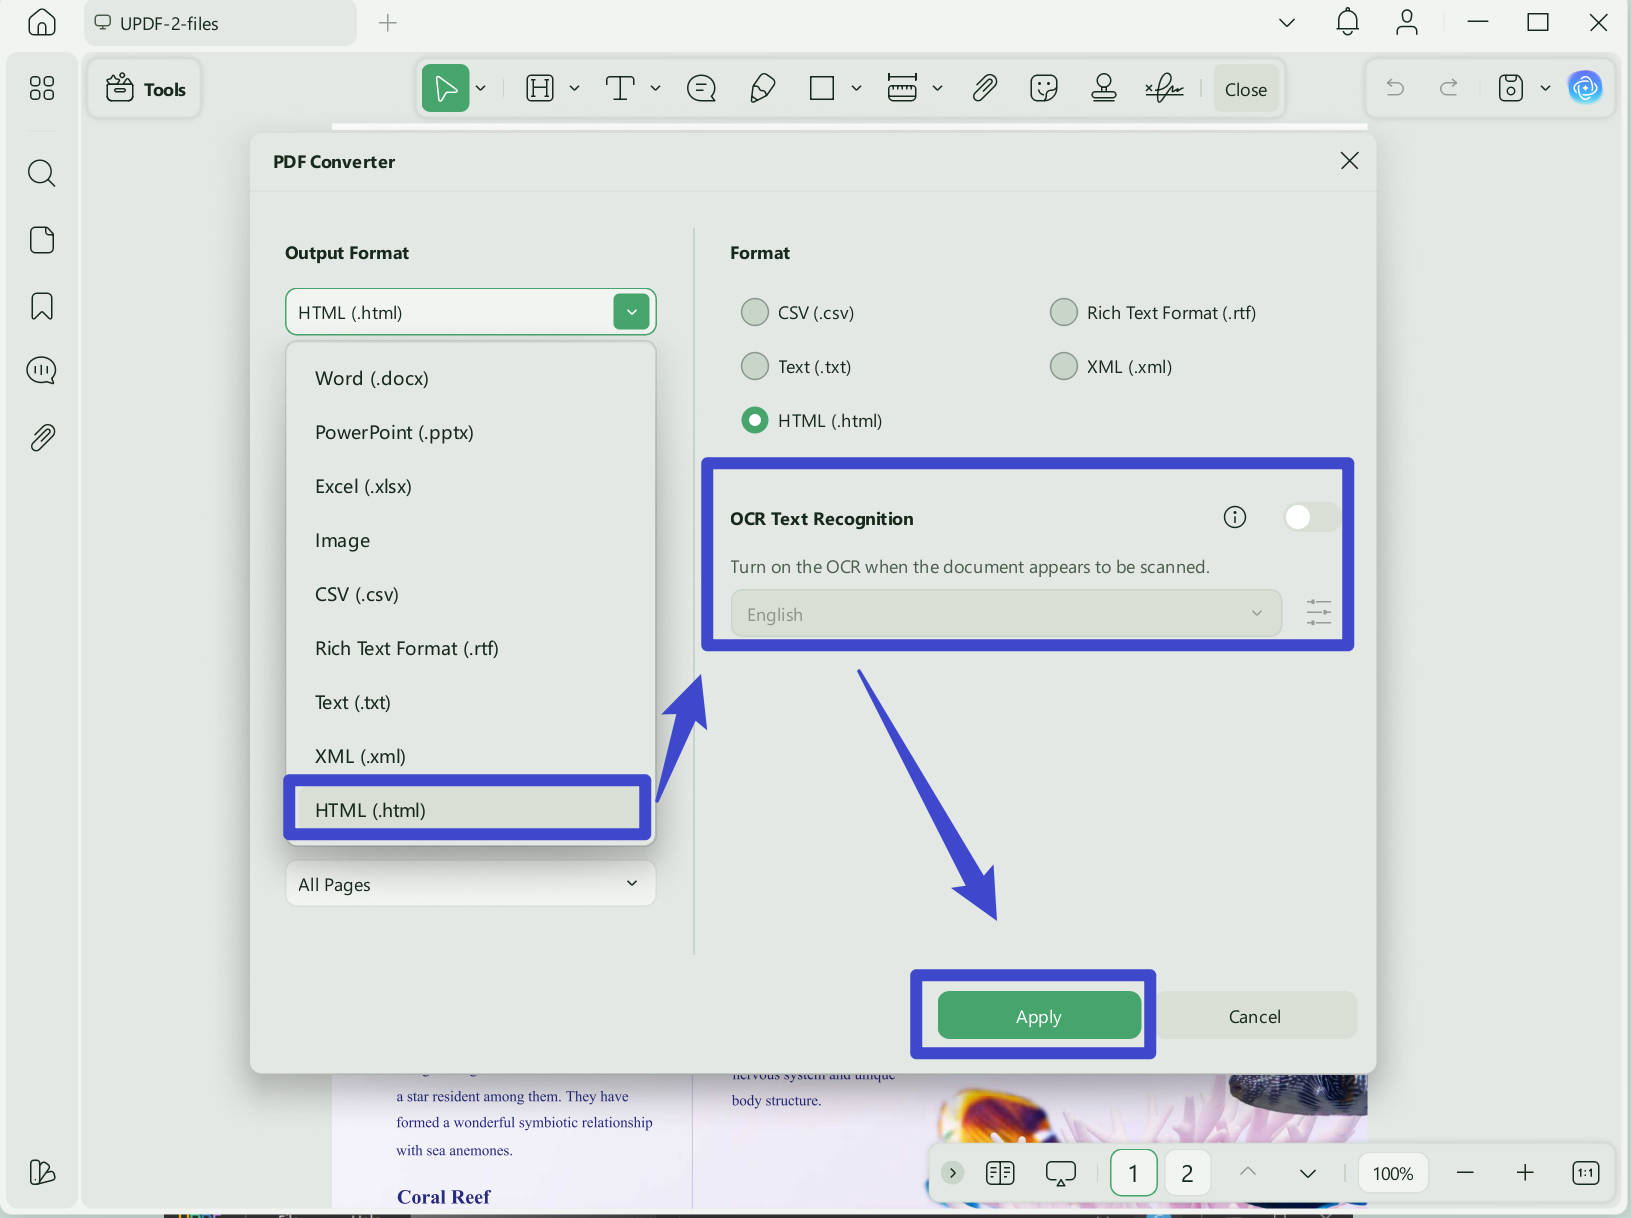Select the stamp tool
The width and height of the screenshot is (1631, 1218).
1104,89
